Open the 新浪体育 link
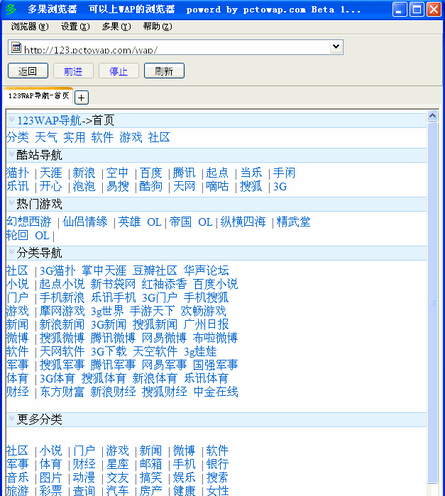This screenshot has width=445, height=496. click(x=155, y=378)
